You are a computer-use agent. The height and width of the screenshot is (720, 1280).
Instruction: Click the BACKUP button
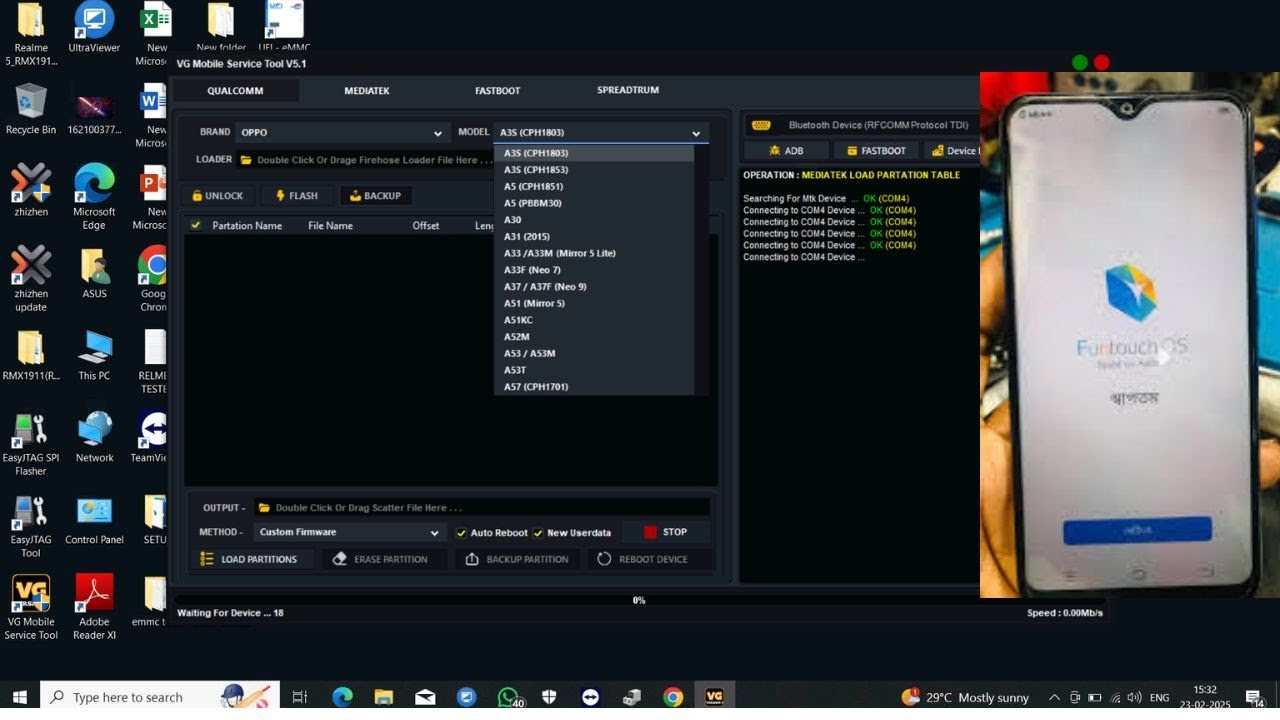[x=375, y=196]
